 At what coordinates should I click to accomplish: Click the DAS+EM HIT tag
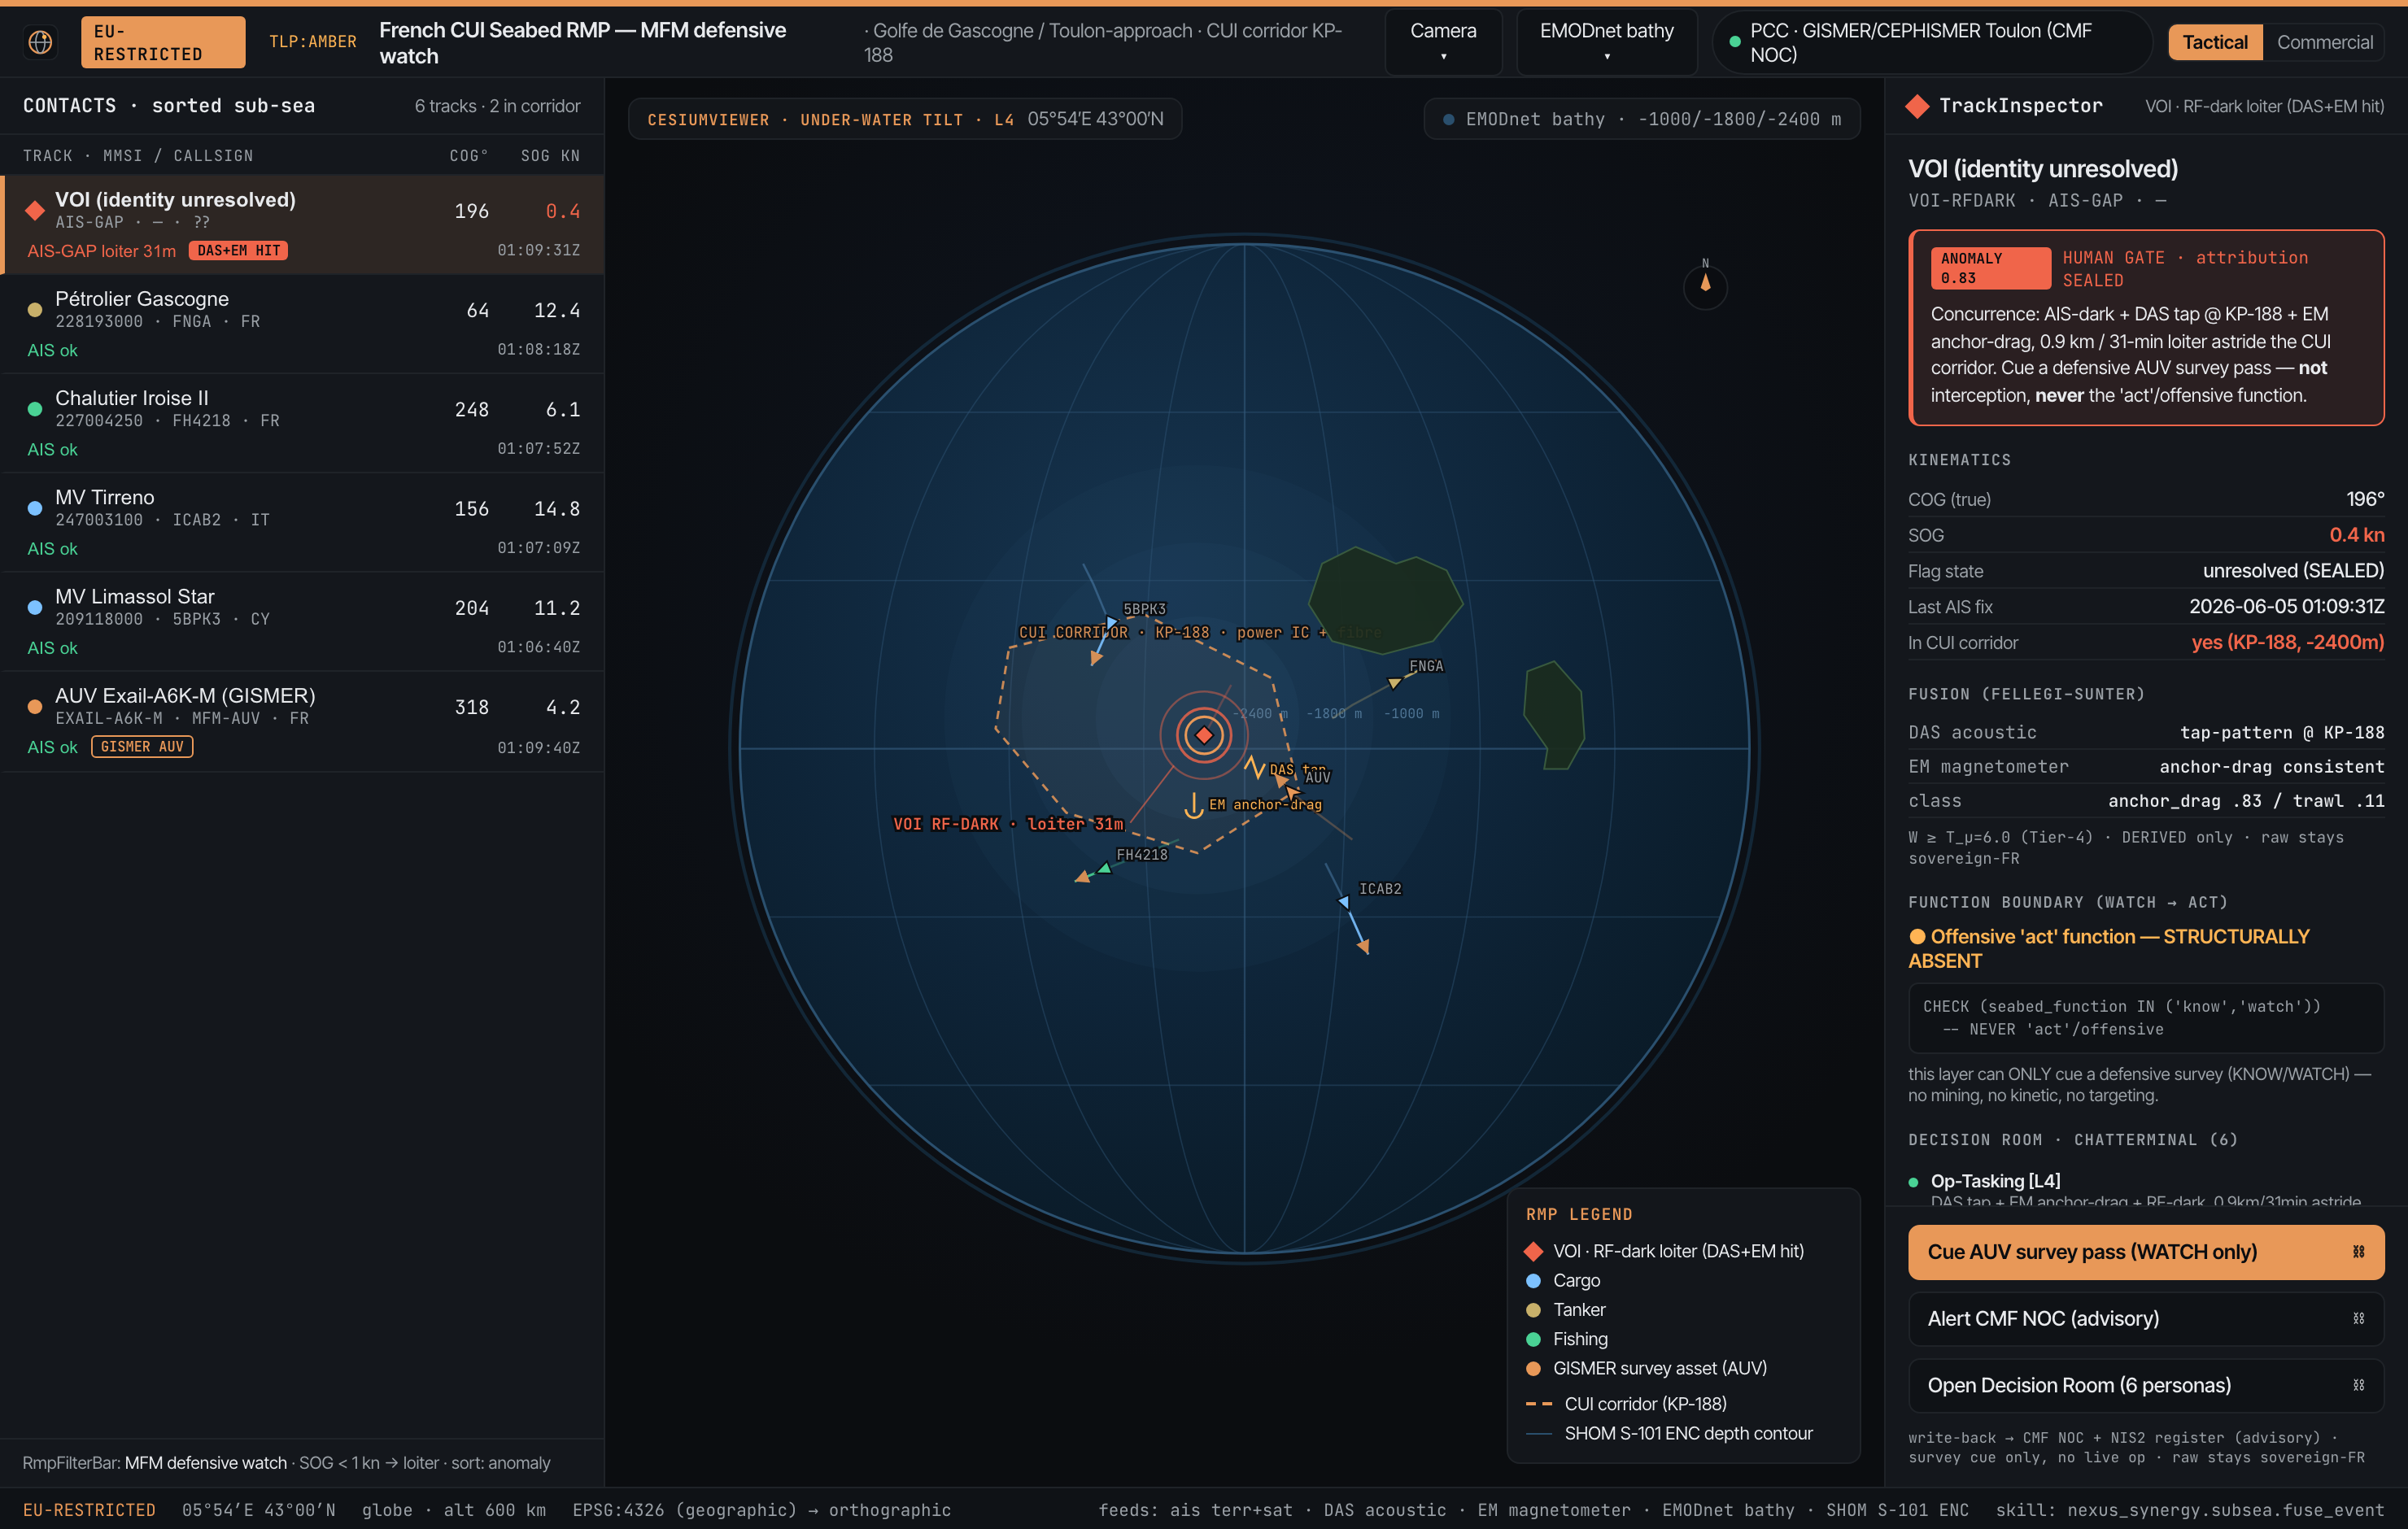tap(238, 250)
